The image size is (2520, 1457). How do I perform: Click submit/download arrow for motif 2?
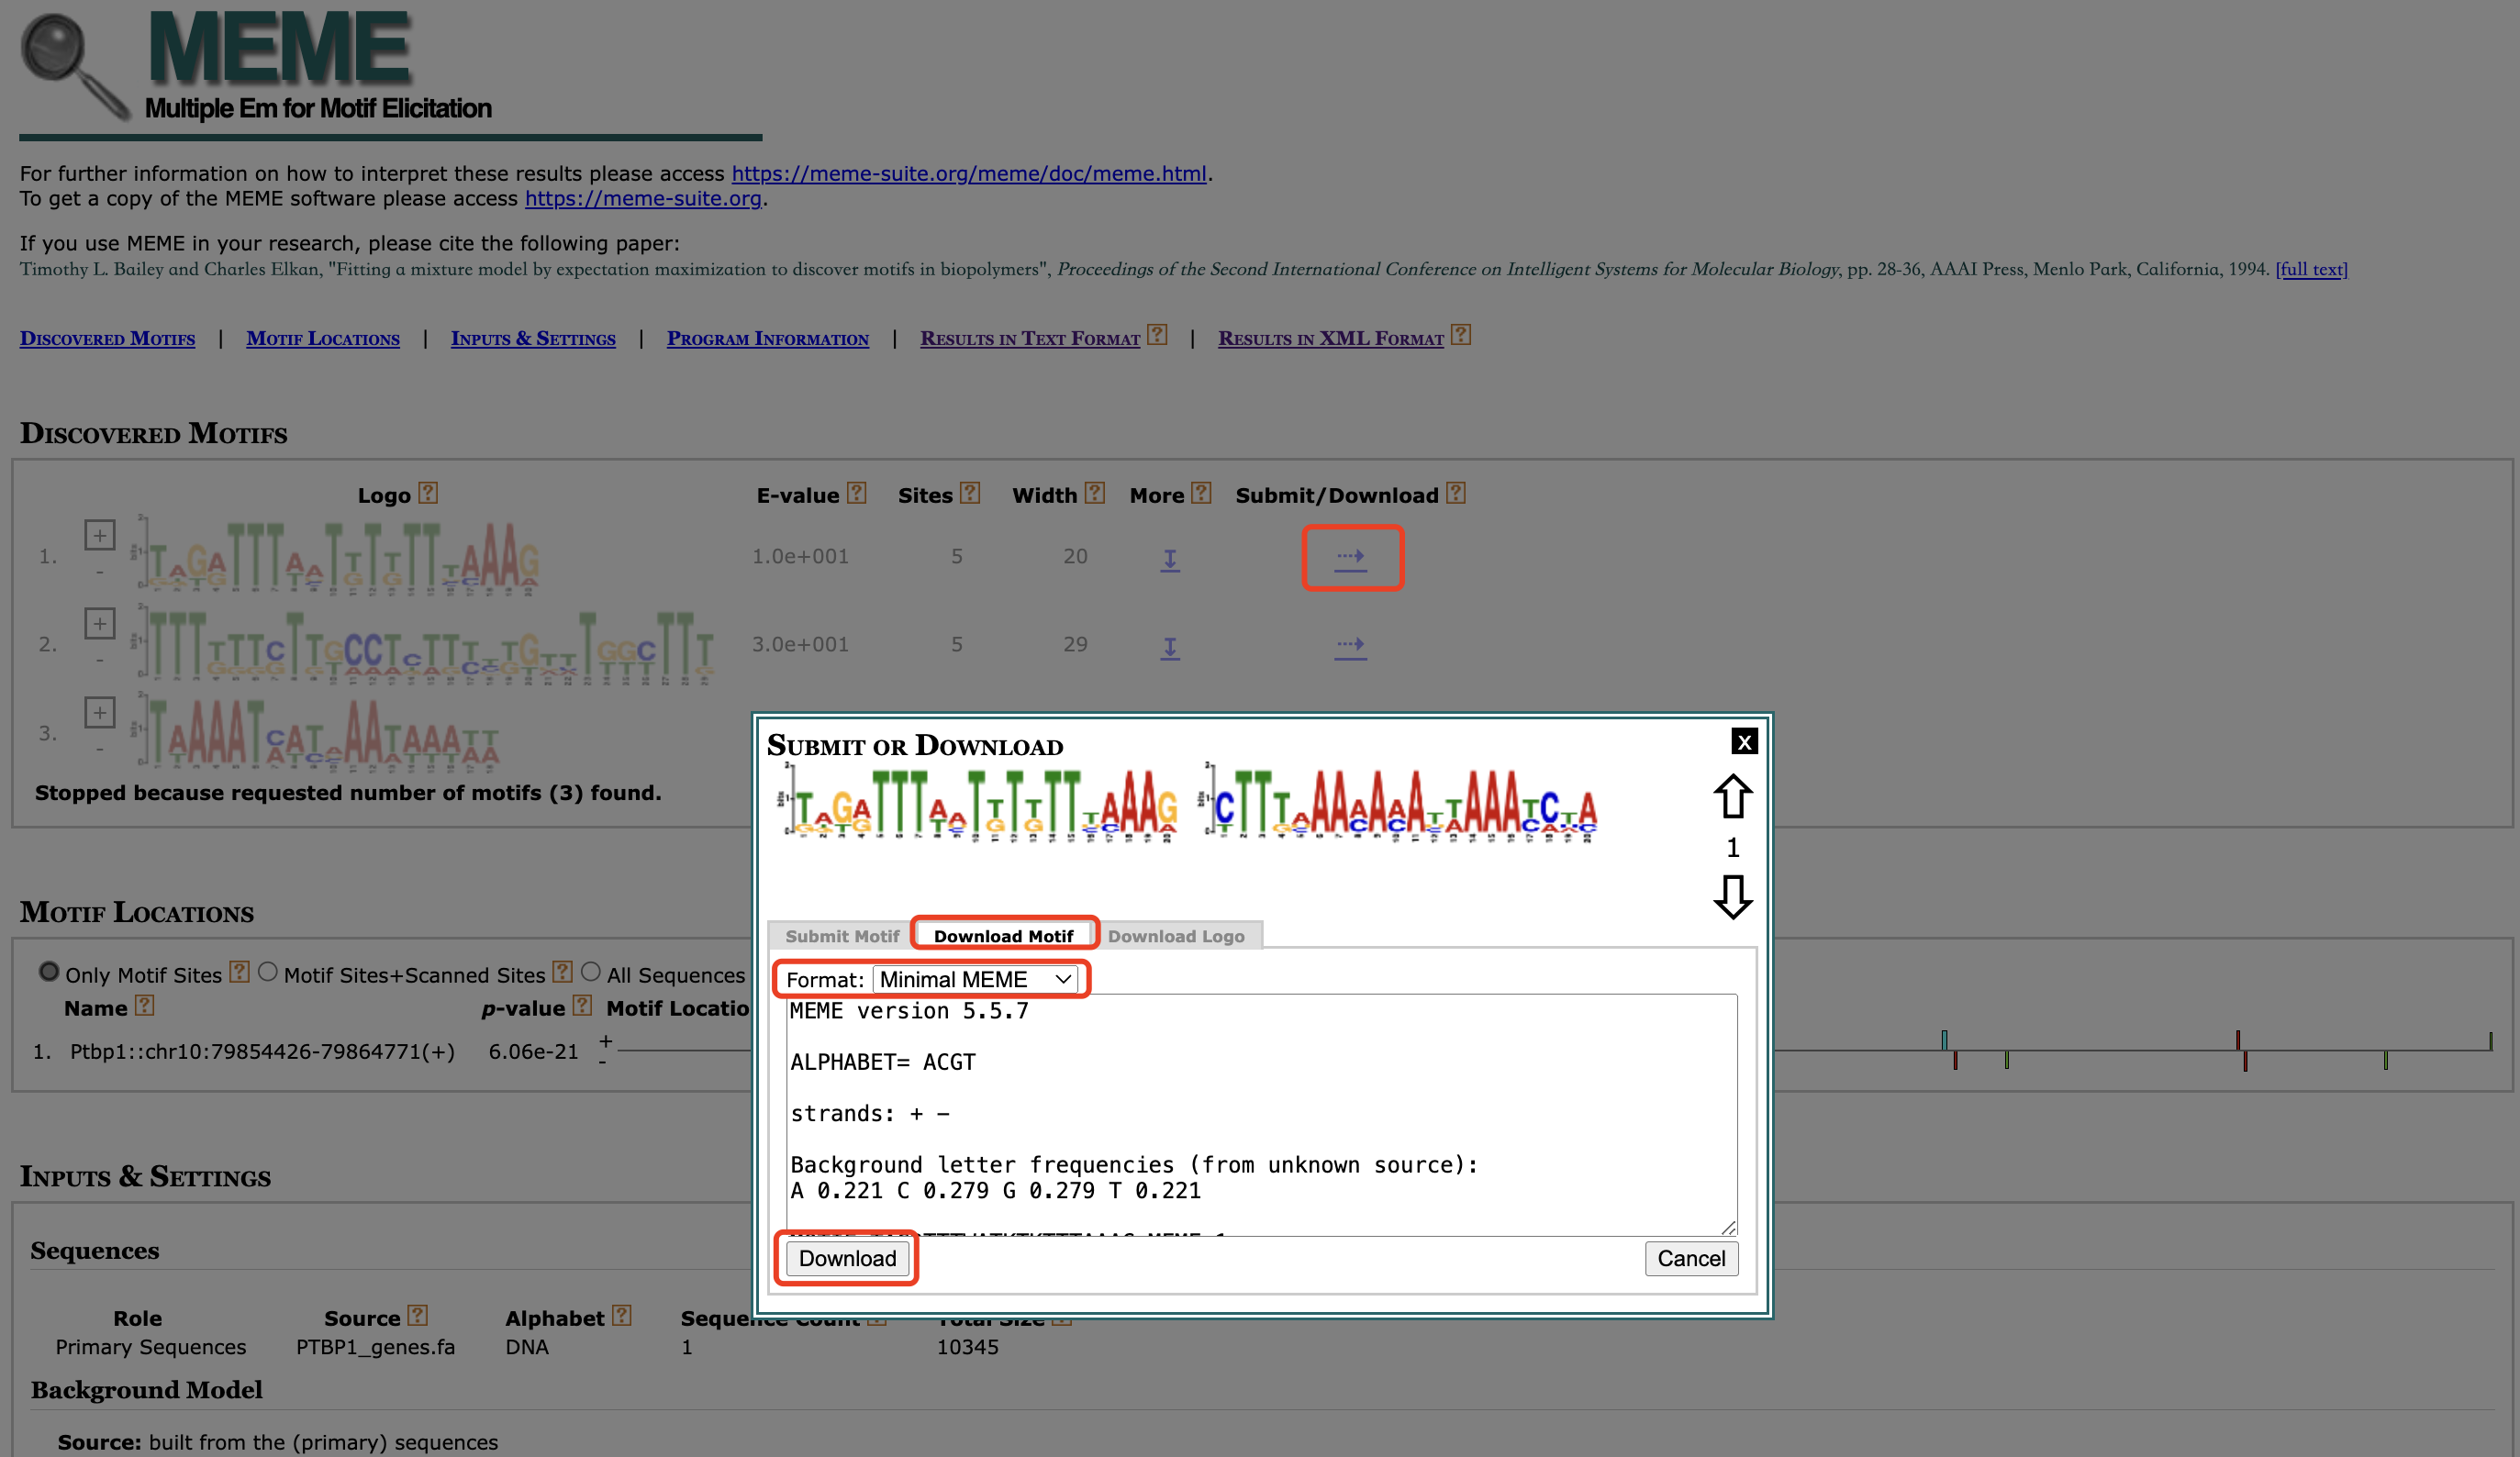(1350, 645)
